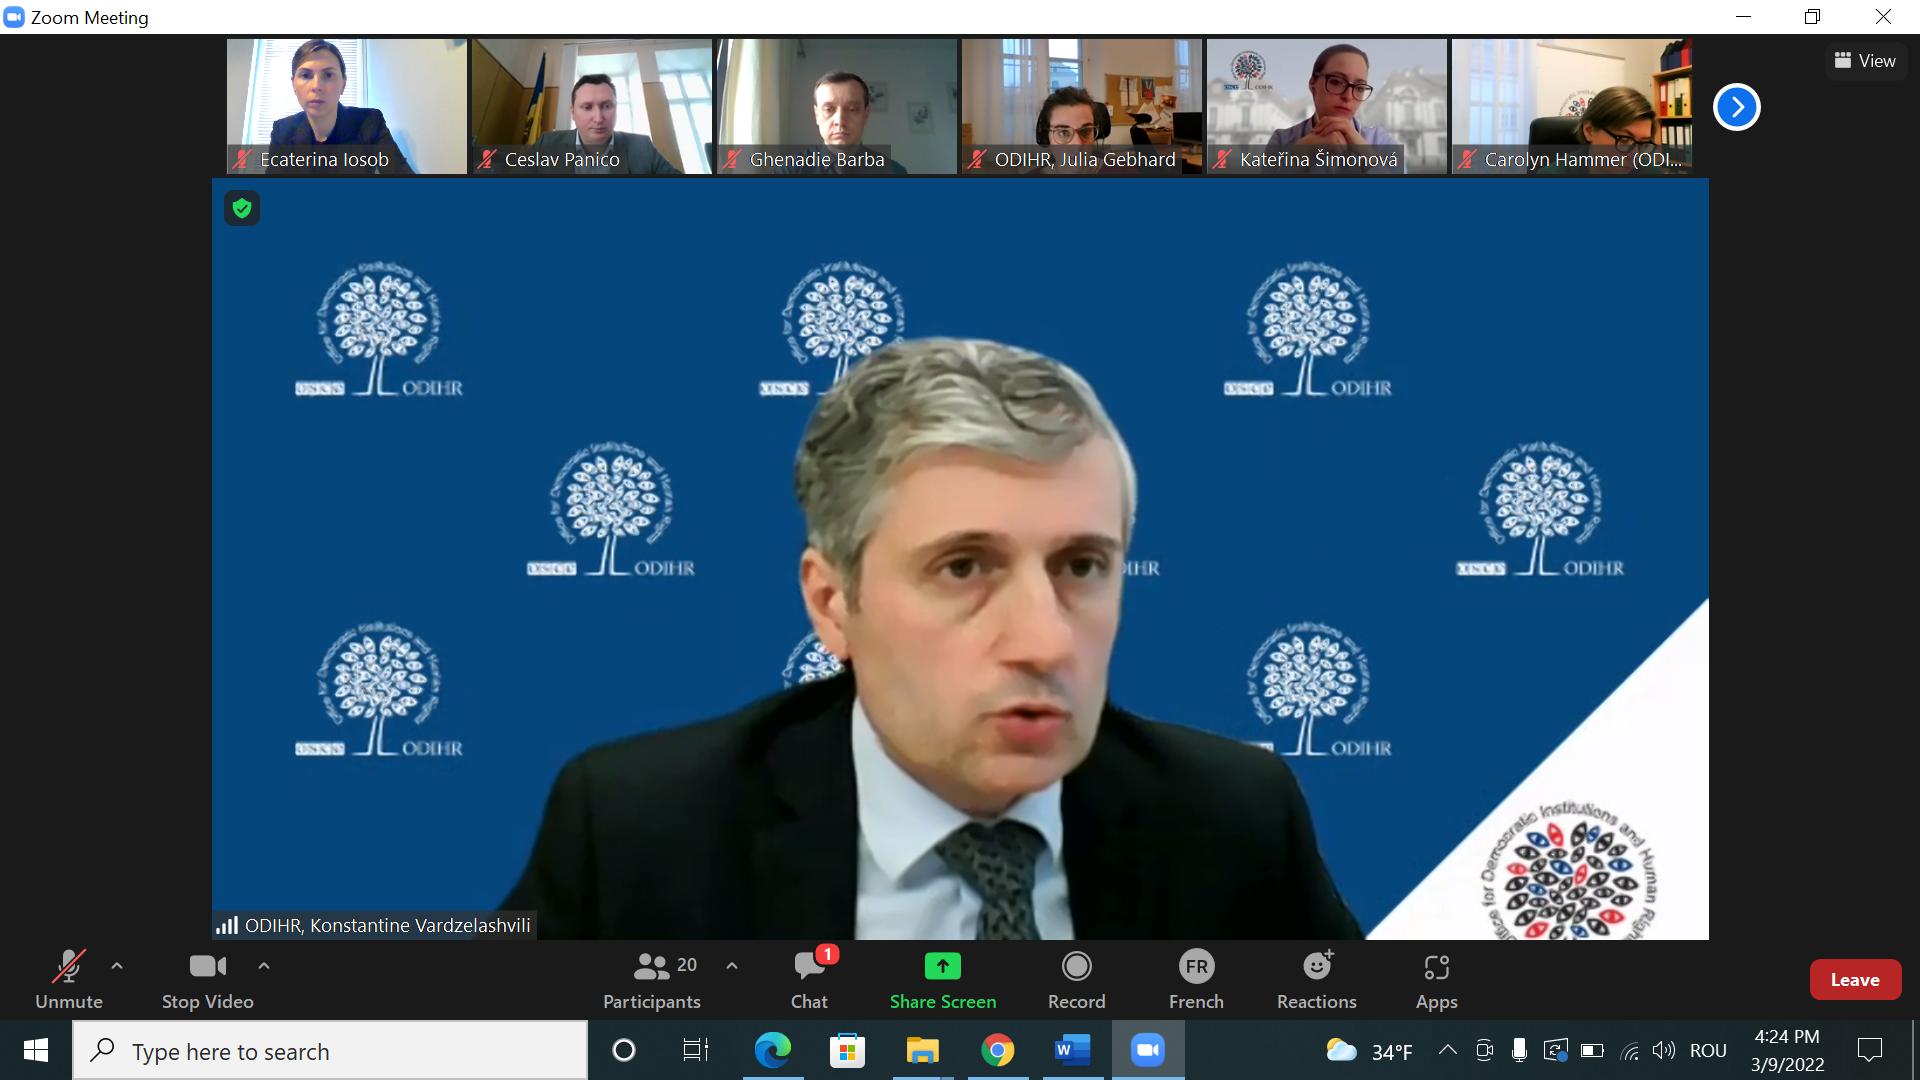Select Ghenadie Barba video thumbnail
The width and height of the screenshot is (1920, 1080).
coord(837,106)
